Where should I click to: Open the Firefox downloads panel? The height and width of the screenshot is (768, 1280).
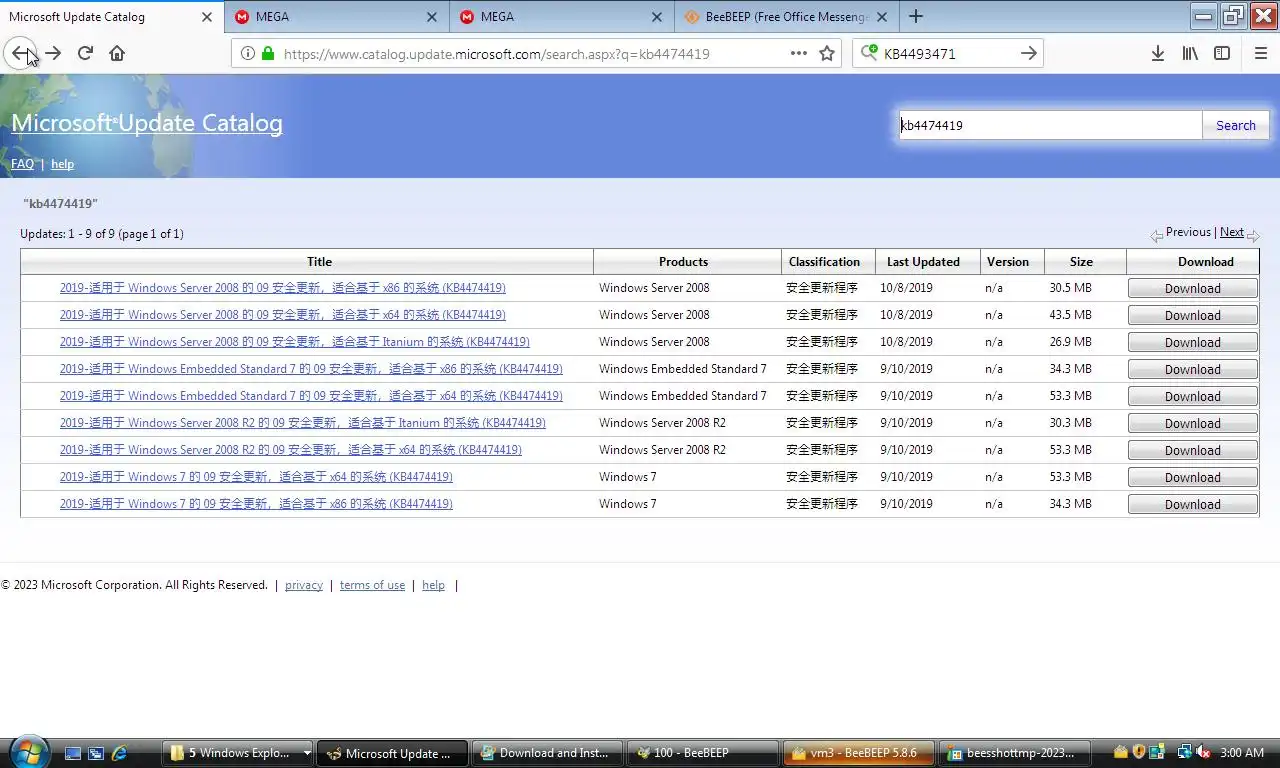pyautogui.click(x=1157, y=53)
